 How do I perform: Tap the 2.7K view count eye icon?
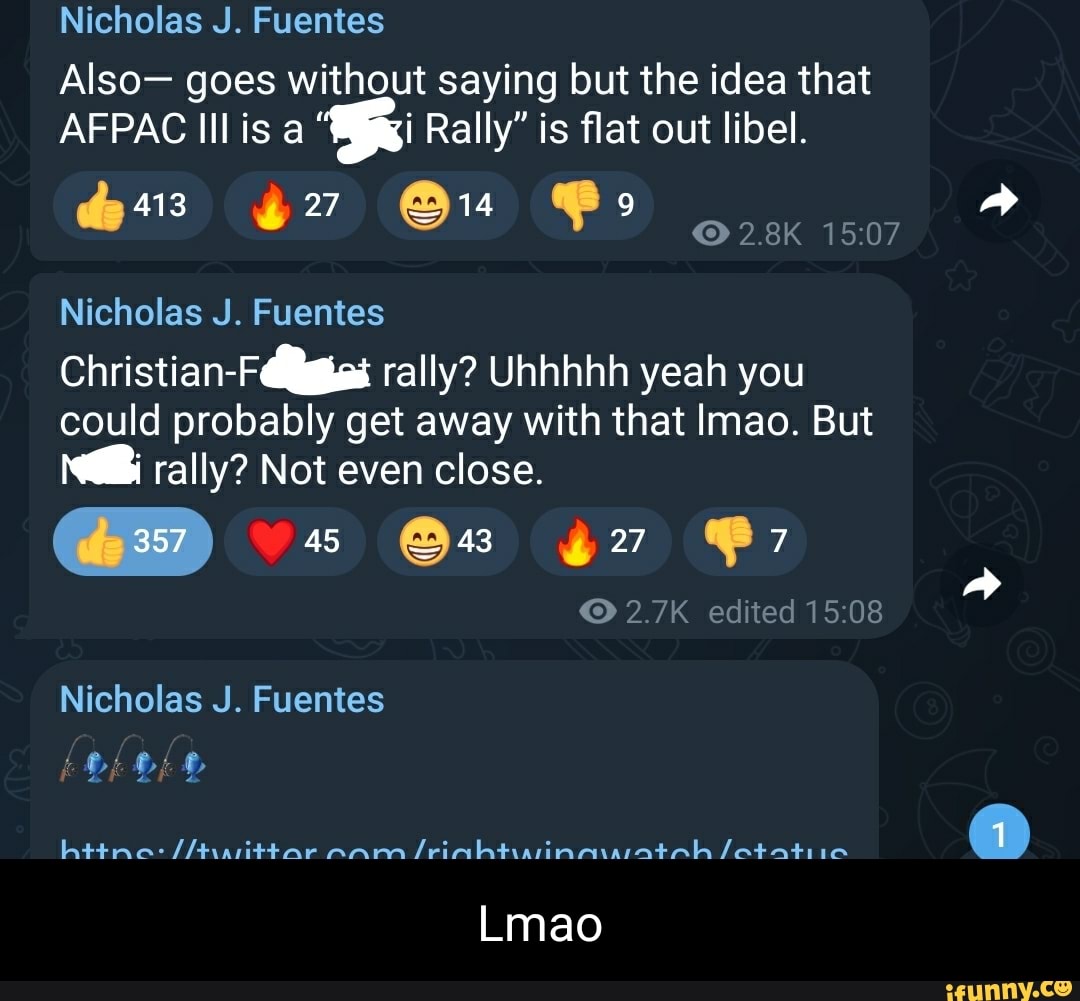click(x=597, y=612)
